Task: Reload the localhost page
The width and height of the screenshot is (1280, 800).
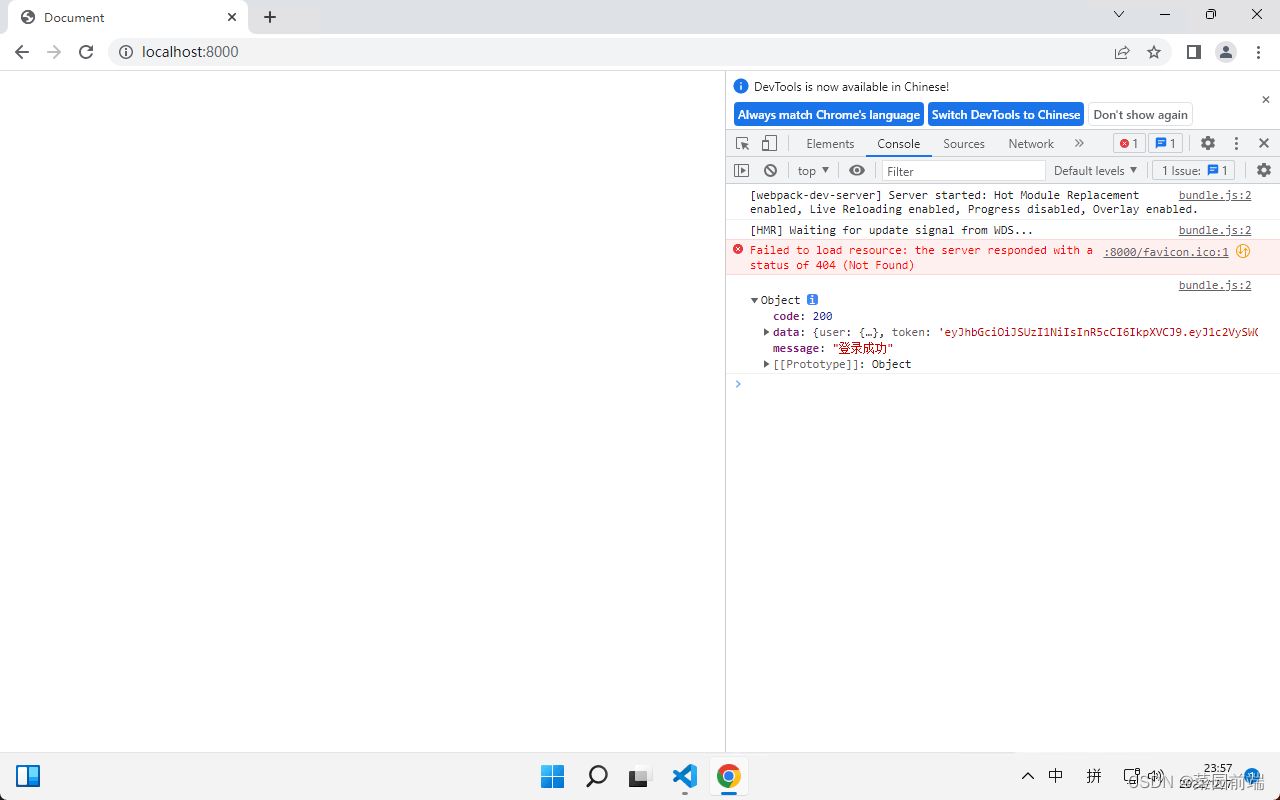Action: point(86,52)
